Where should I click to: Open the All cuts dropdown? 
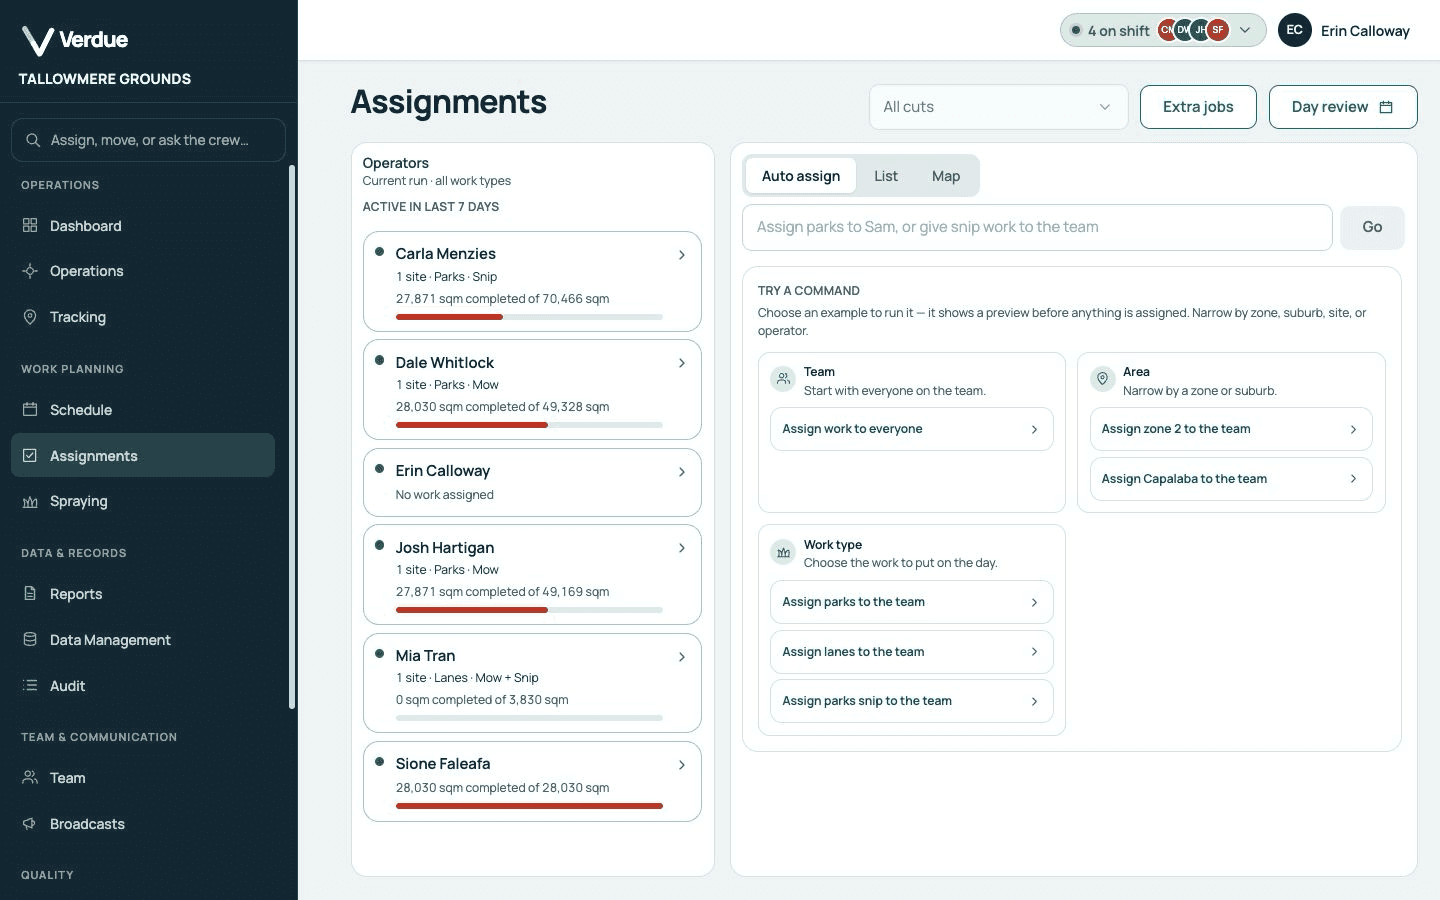pos(998,107)
